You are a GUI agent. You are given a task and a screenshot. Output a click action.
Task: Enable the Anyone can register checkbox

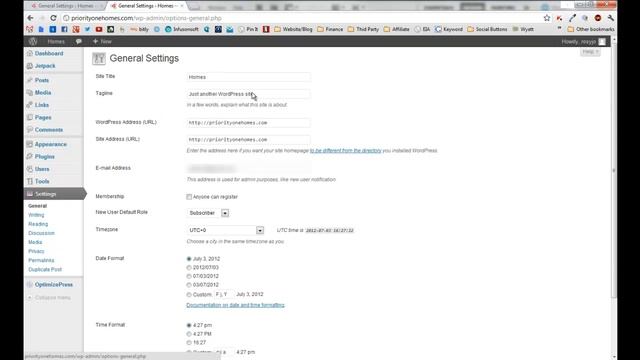[189, 197]
